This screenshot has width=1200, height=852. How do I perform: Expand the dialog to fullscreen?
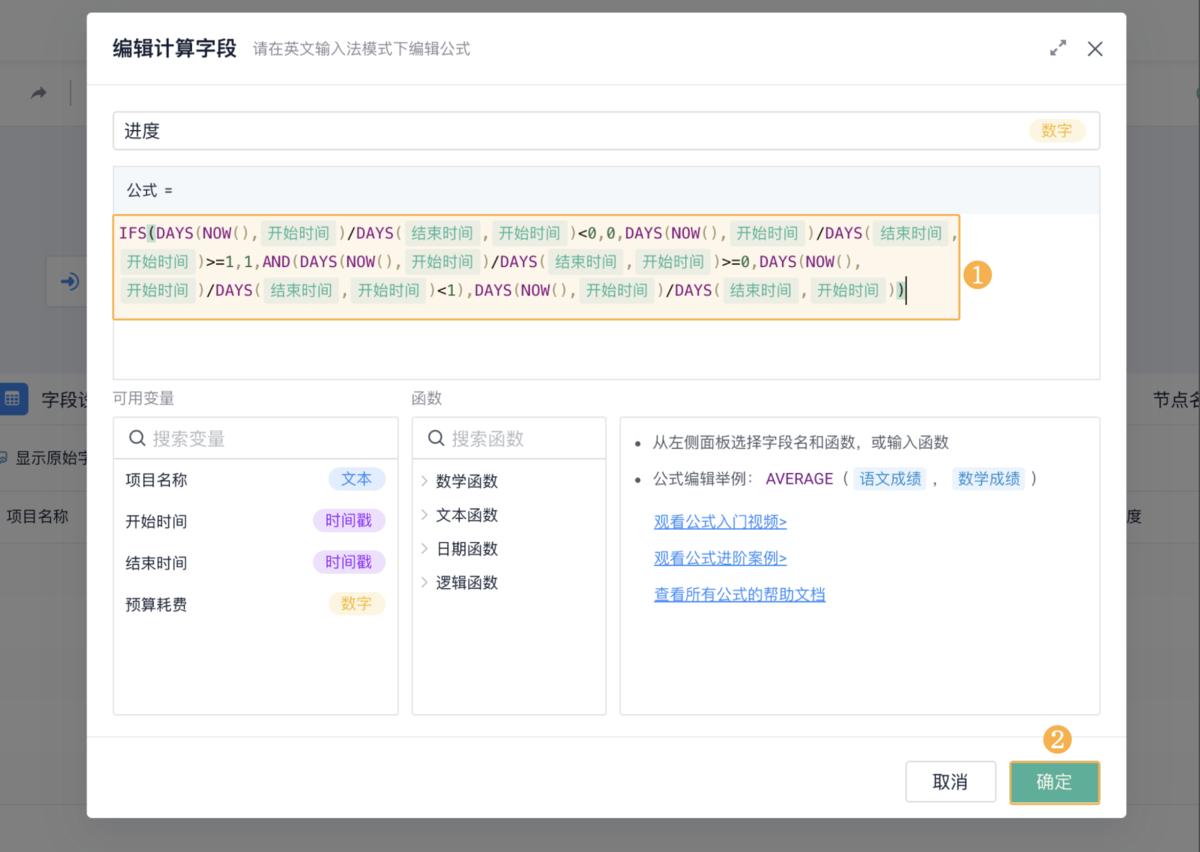point(1058,48)
